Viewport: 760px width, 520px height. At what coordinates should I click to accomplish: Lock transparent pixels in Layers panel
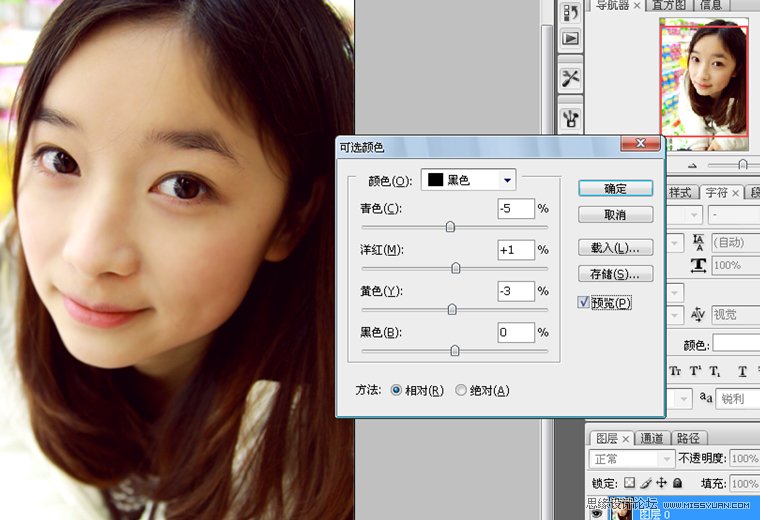coord(629,483)
